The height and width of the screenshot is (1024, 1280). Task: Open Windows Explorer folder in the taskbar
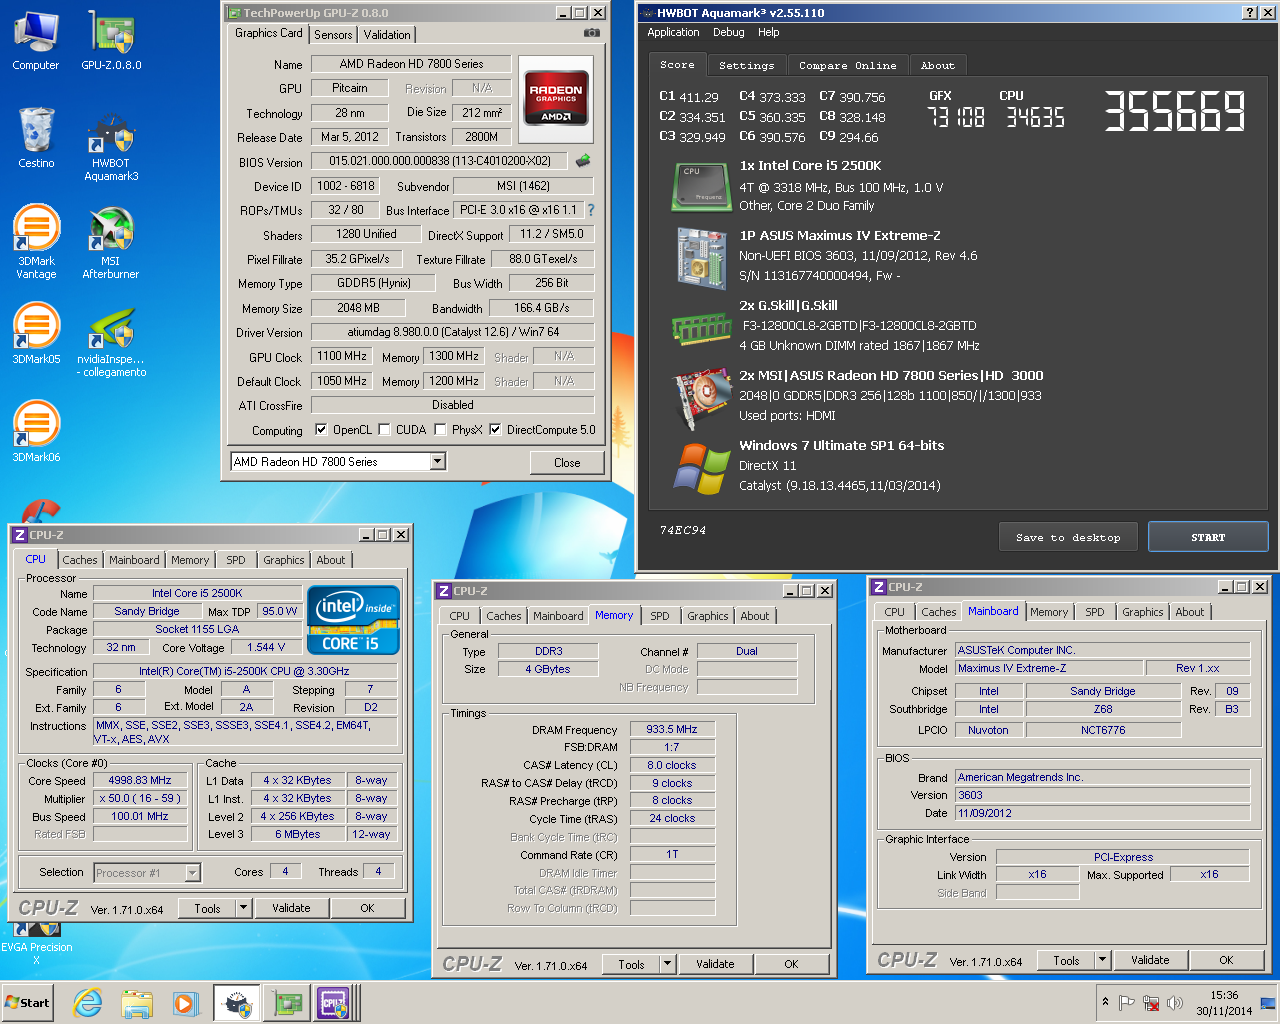pyautogui.click(x=137, y=1003)
